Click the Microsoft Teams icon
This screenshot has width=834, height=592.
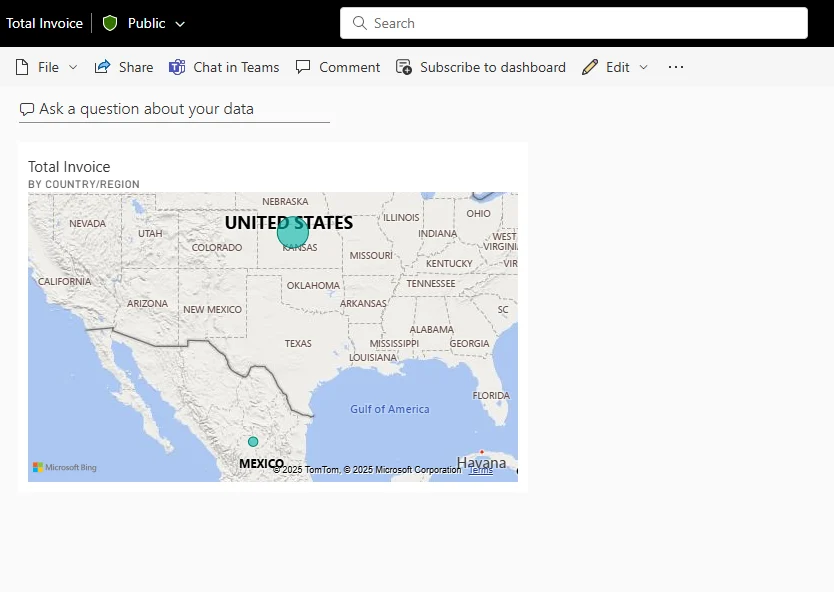pyautogui.click(x=177, y=68)
